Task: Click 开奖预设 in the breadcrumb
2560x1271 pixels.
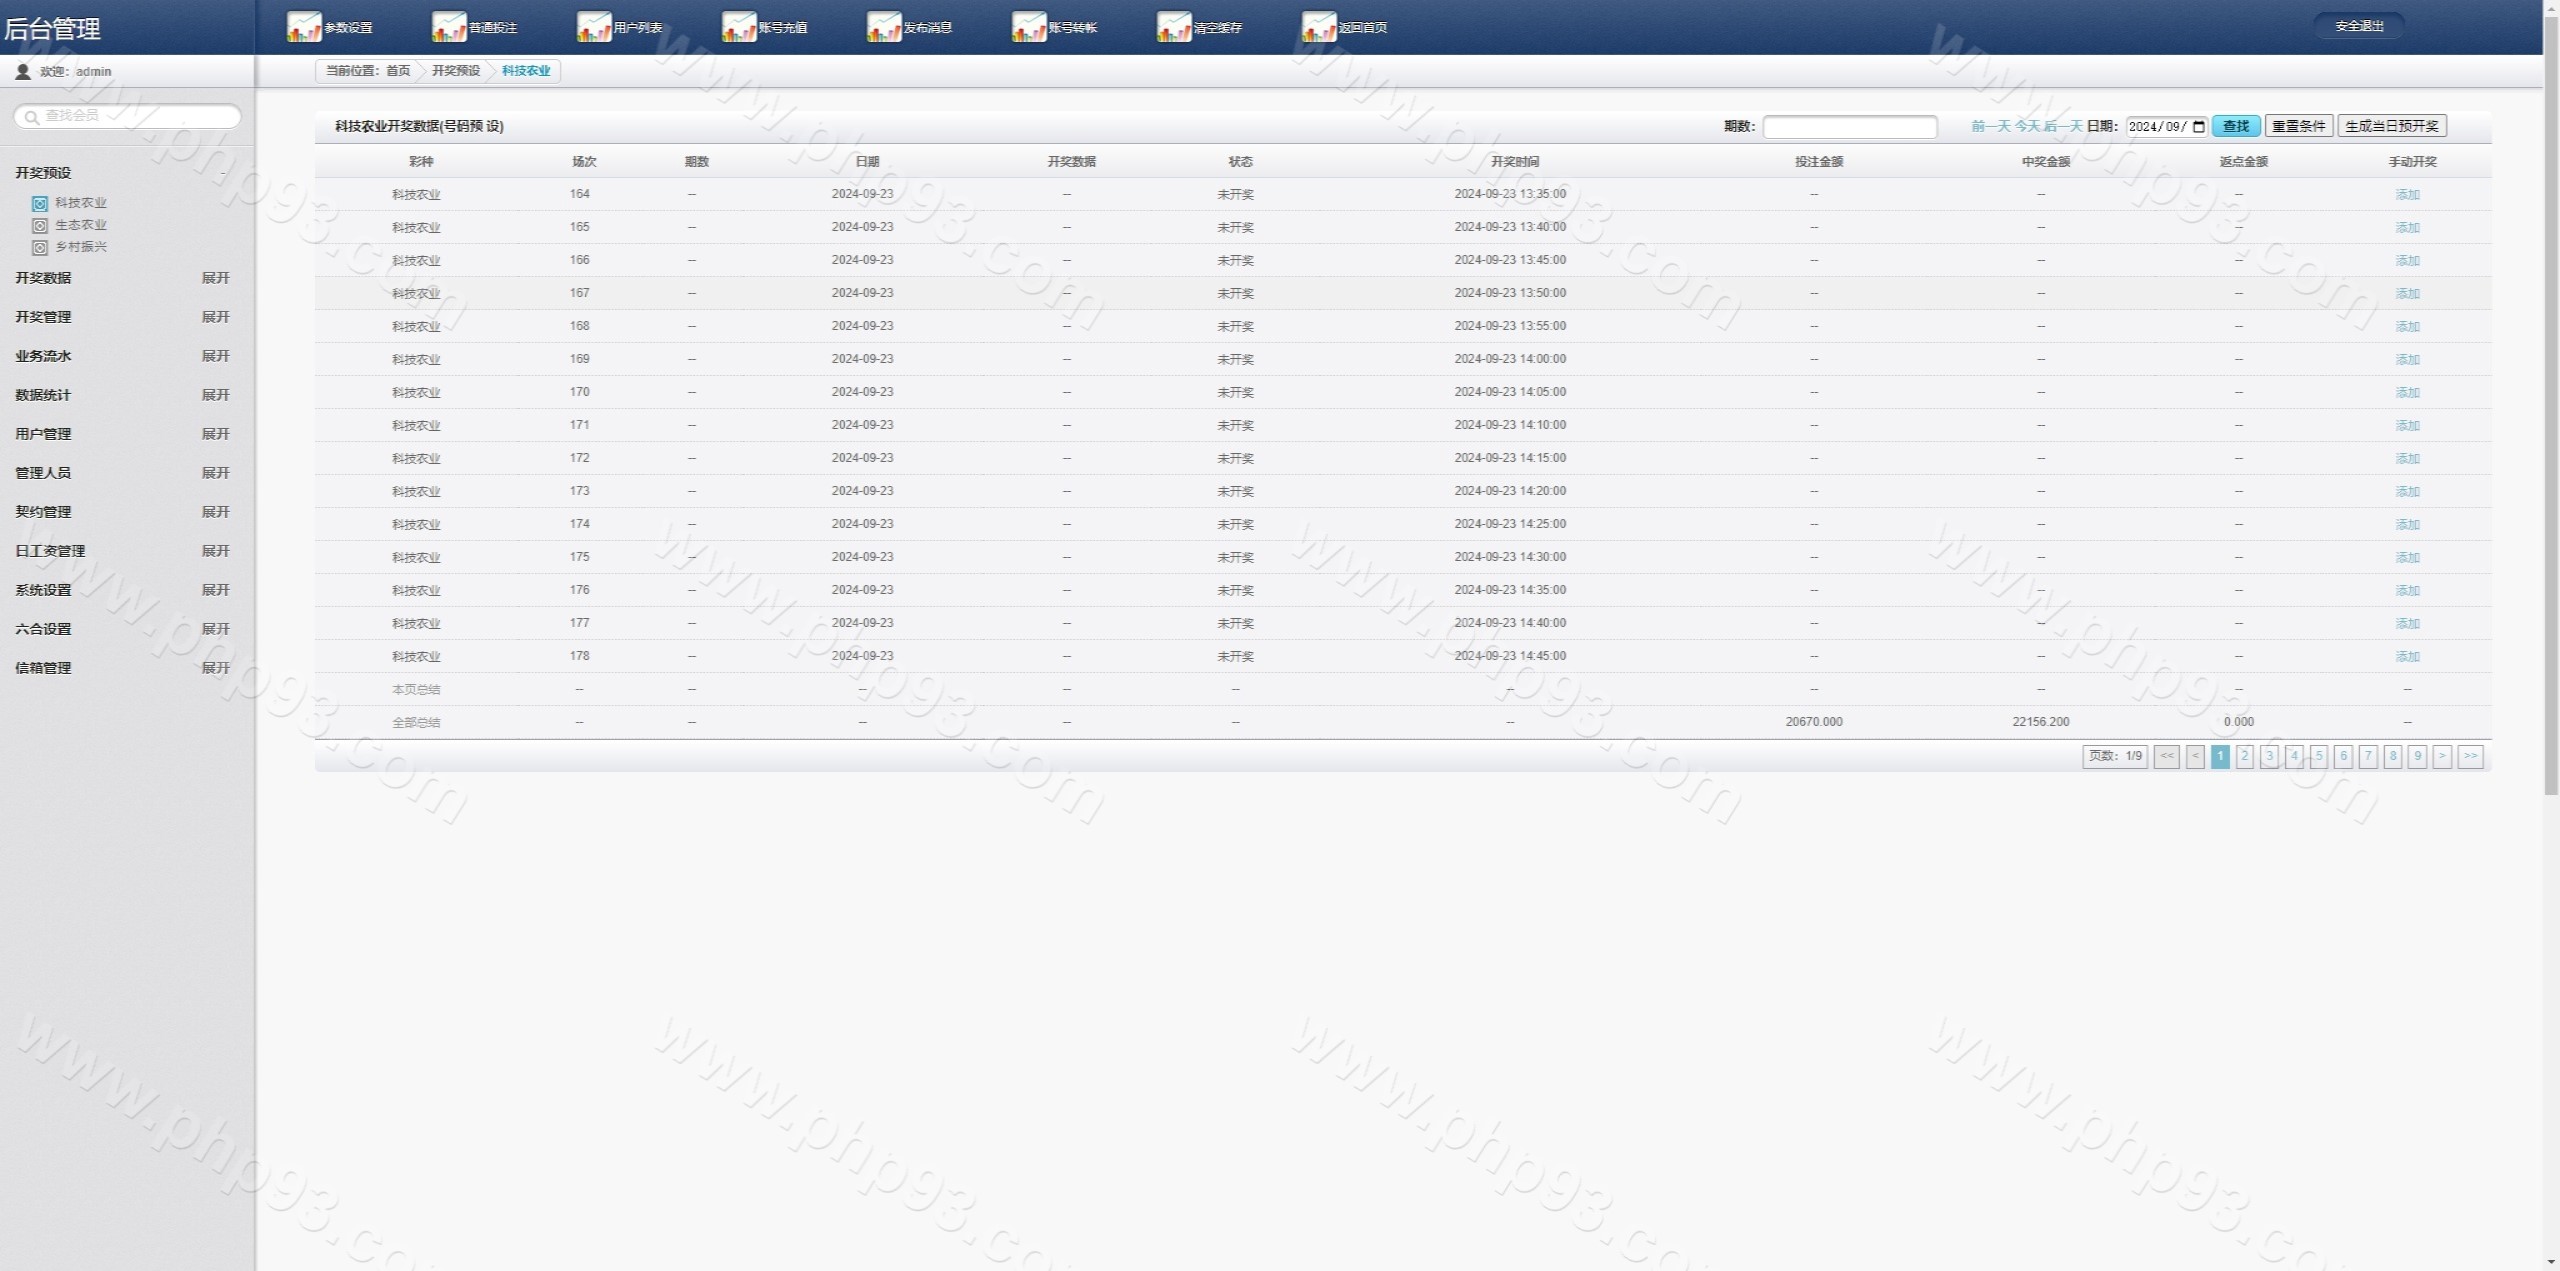Action: tap(456, 71)
